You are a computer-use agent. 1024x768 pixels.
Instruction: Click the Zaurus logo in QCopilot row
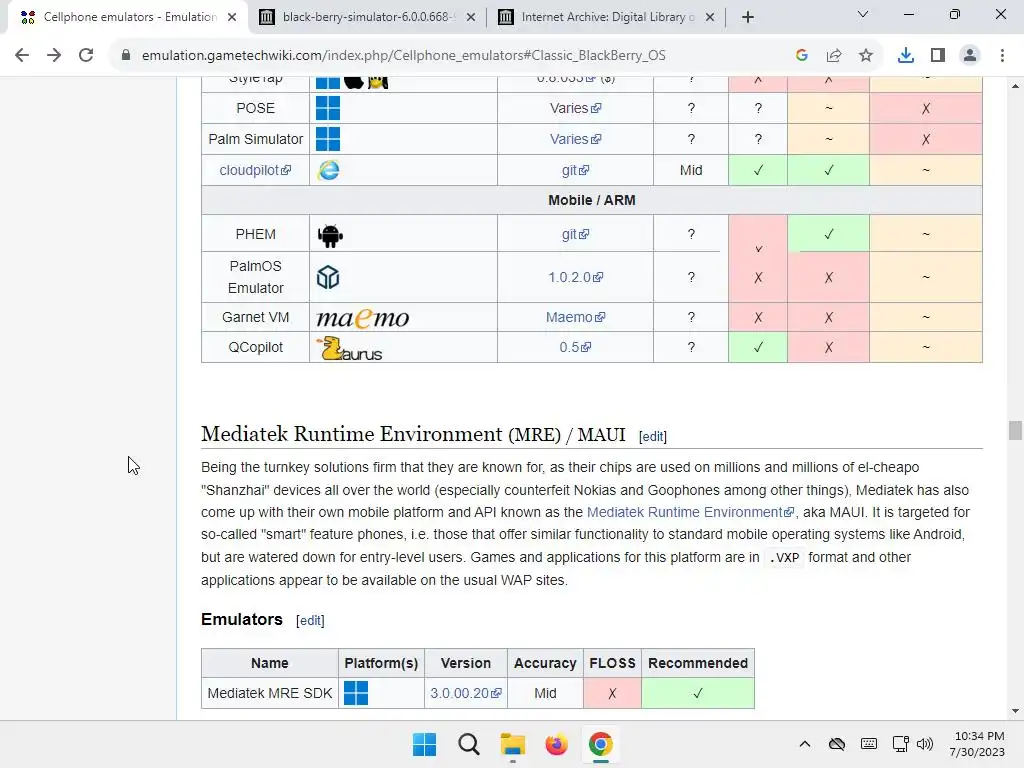(x=349, y=348)
